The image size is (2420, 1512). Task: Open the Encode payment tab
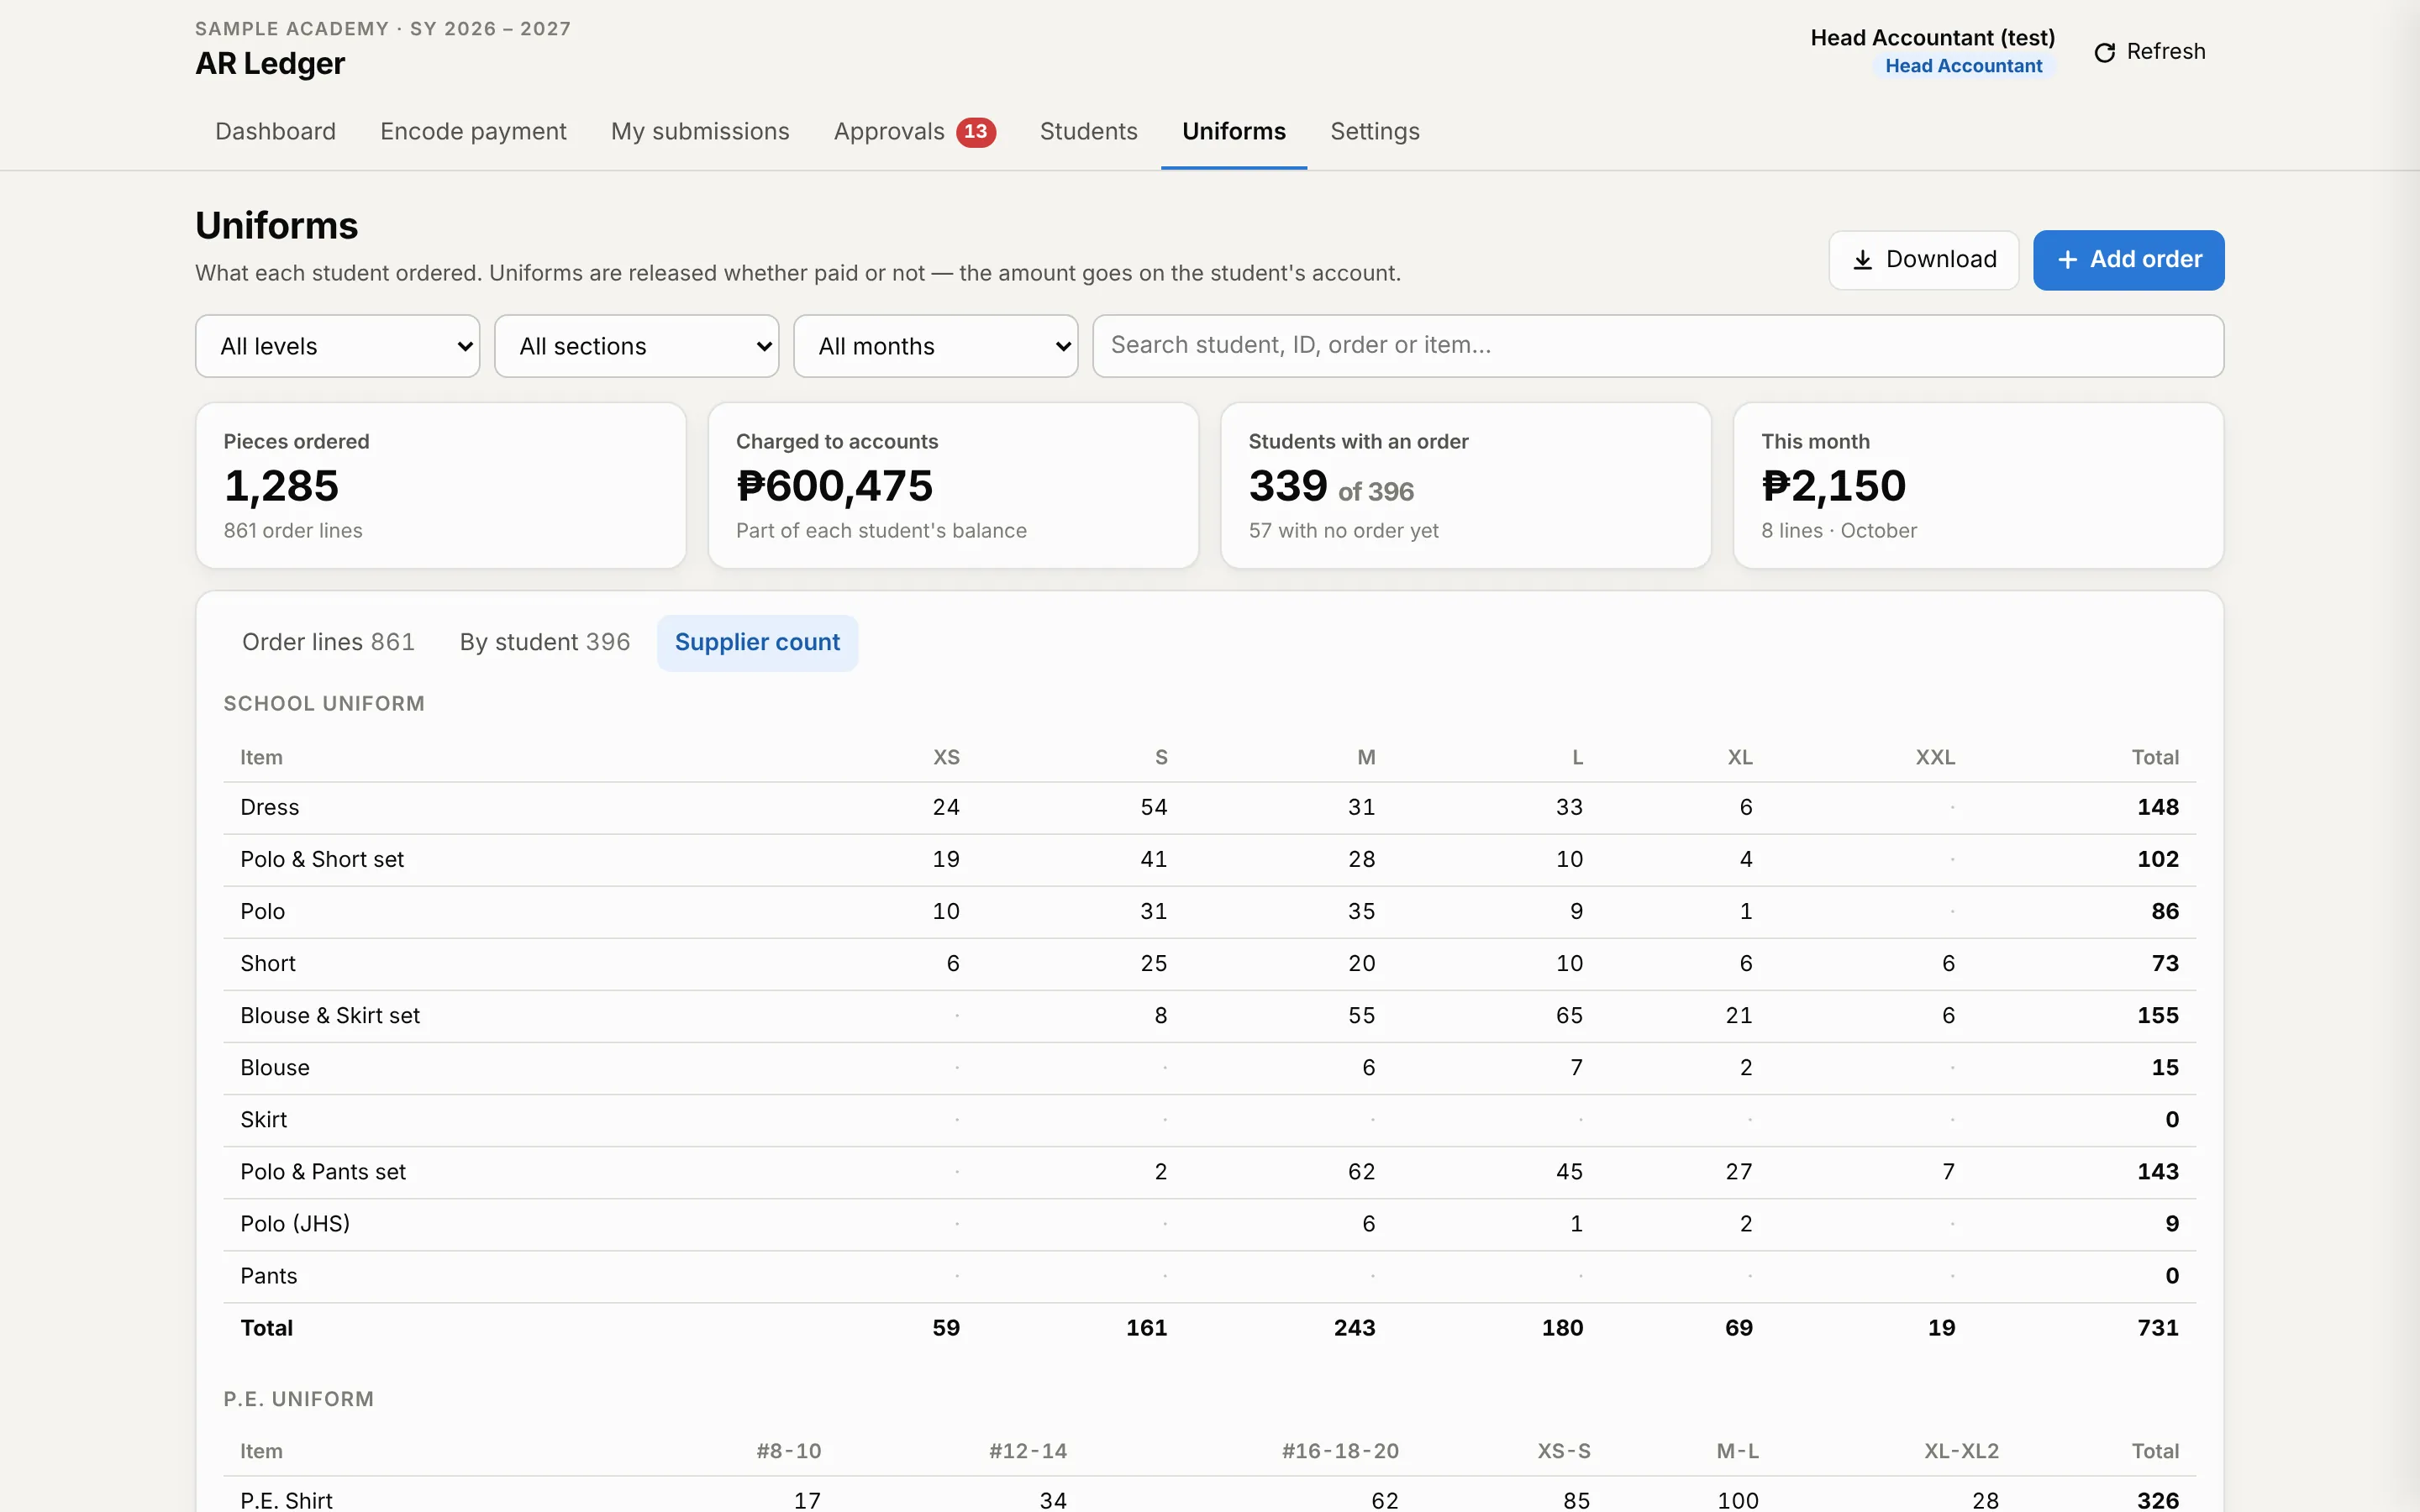(473, 132)
